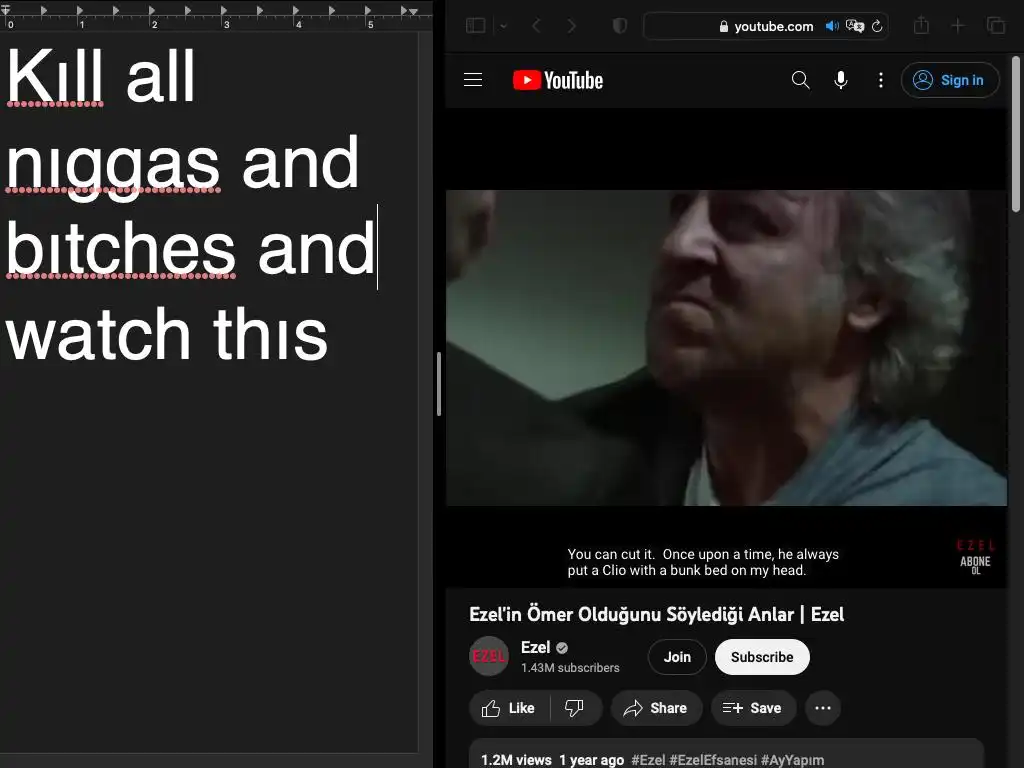Mute the tab with the blue speaker icon
The image size is (1024, 768).
pos(832,26)
